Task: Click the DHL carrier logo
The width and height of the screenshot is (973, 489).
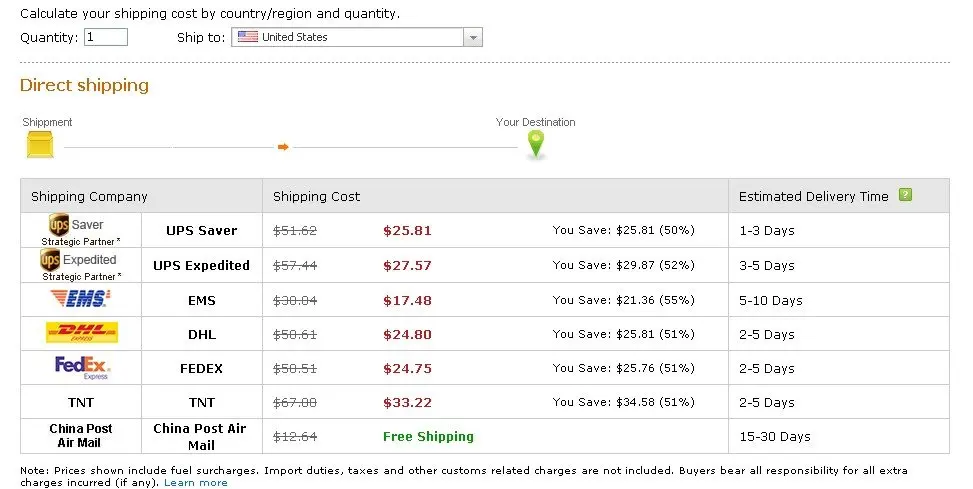Action: (81, 333)
